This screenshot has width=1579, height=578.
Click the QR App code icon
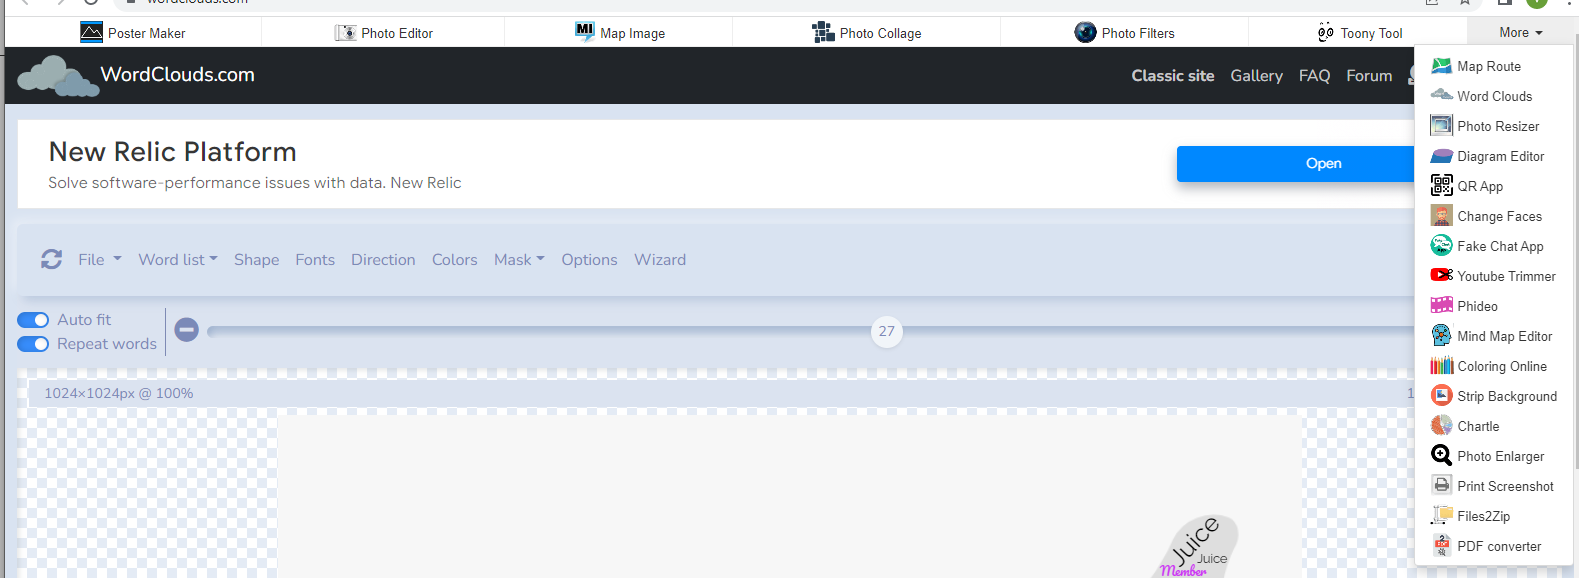click(x=1441, y=185)
